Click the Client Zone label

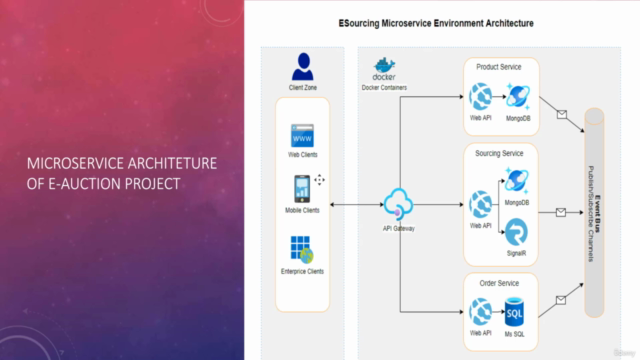302,88
